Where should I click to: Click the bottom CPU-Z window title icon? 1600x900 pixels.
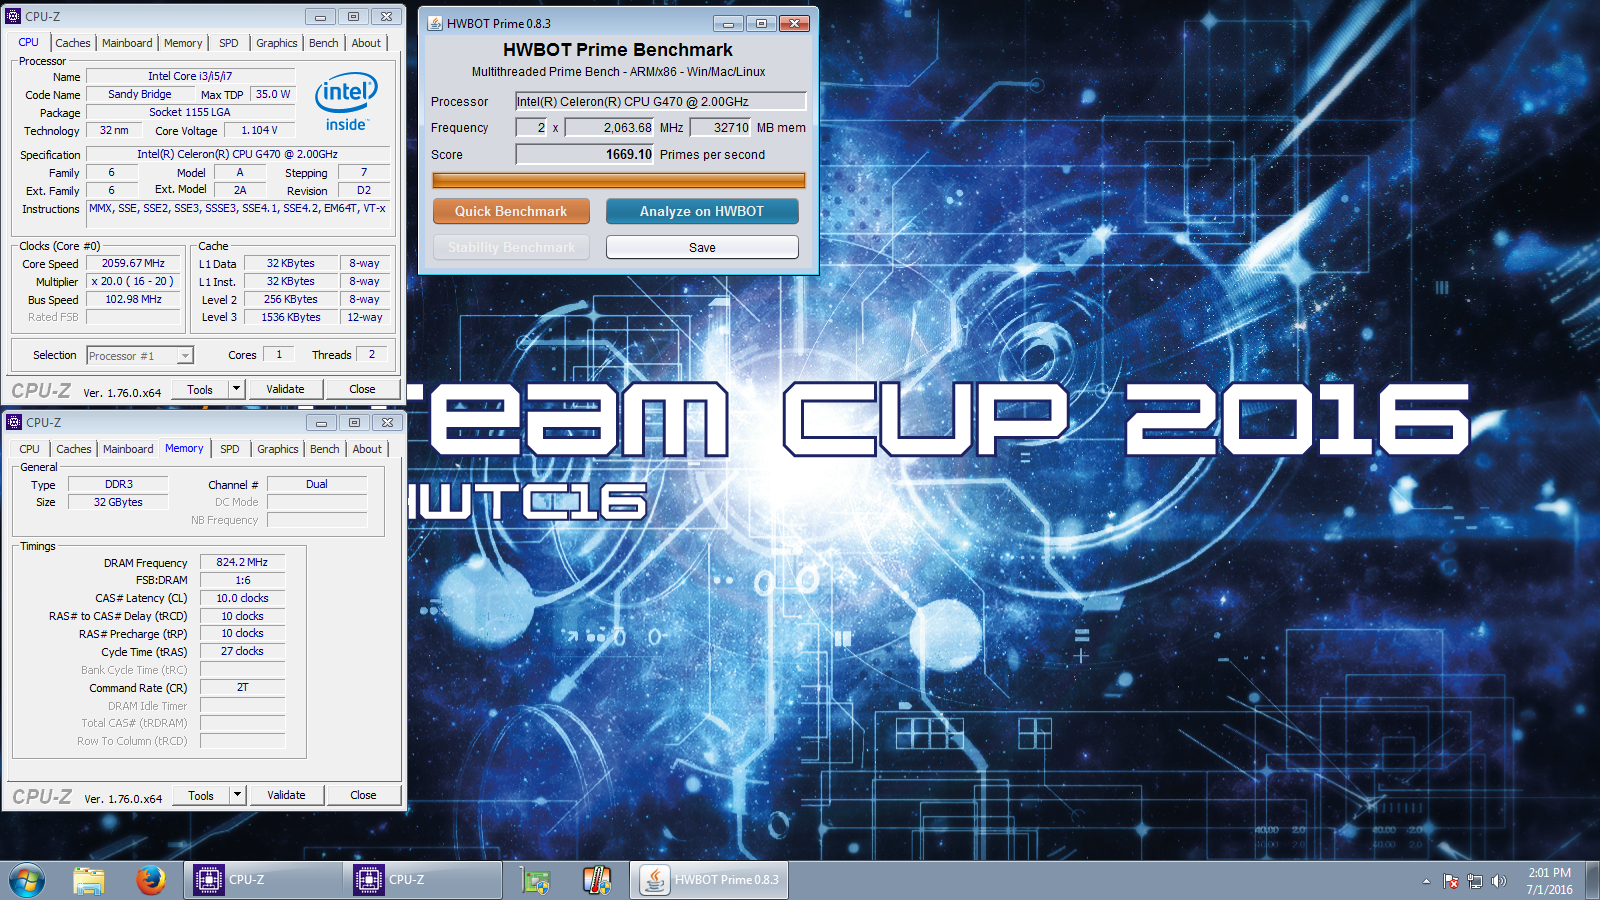14,422
